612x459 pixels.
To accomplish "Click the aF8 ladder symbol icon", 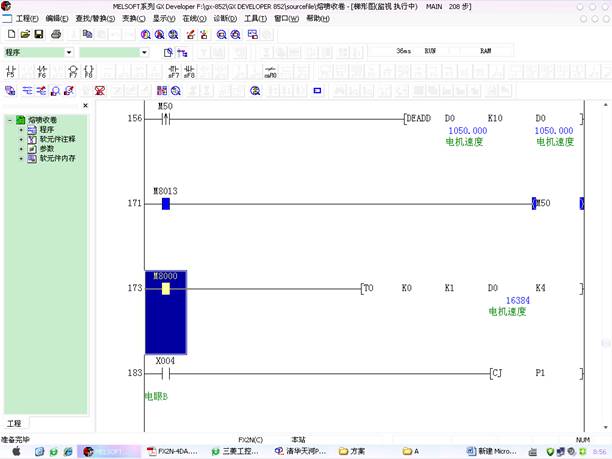I will coord(189,71).
